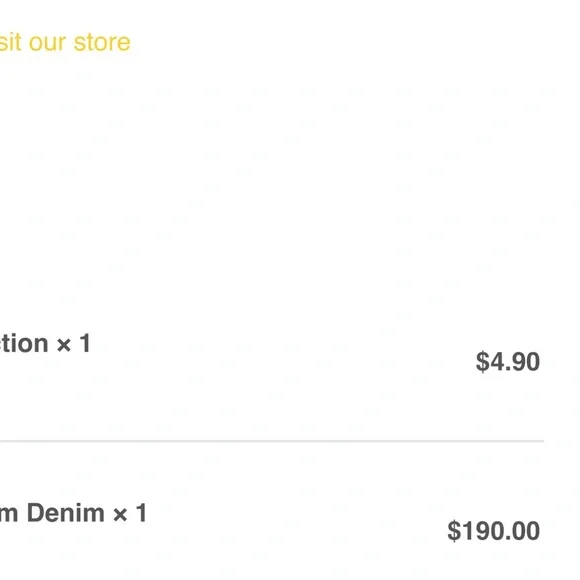
Task: Select the item name ending in 'ction'
Action: 24,343
